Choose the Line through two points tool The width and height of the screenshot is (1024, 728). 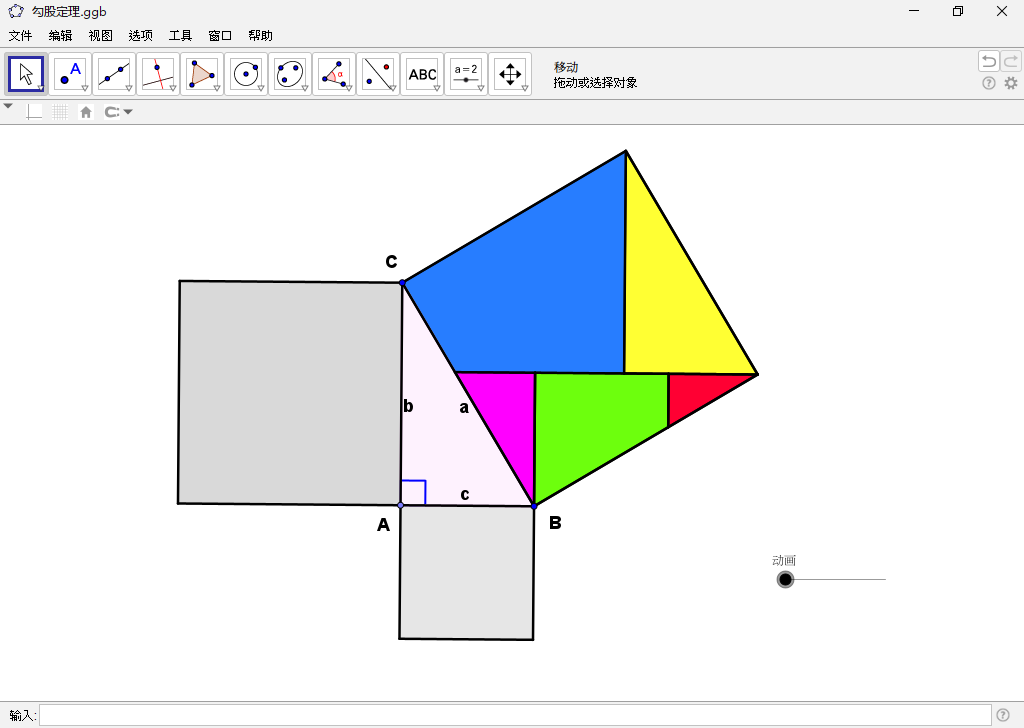115,74
